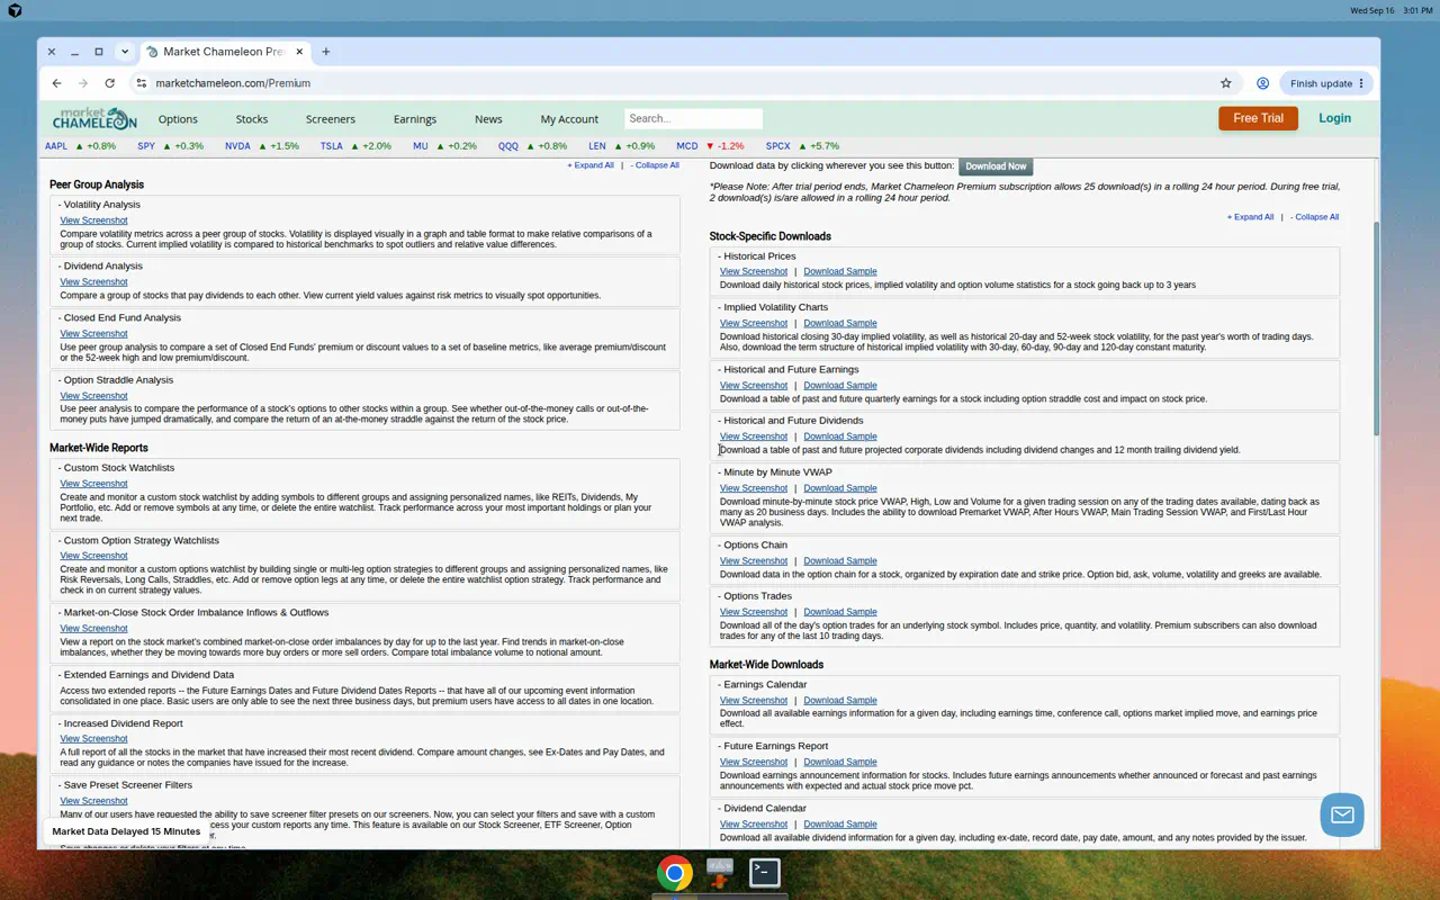Click the Free Trial button
The image size is (1440, 900).
[x=1258, y=118]
